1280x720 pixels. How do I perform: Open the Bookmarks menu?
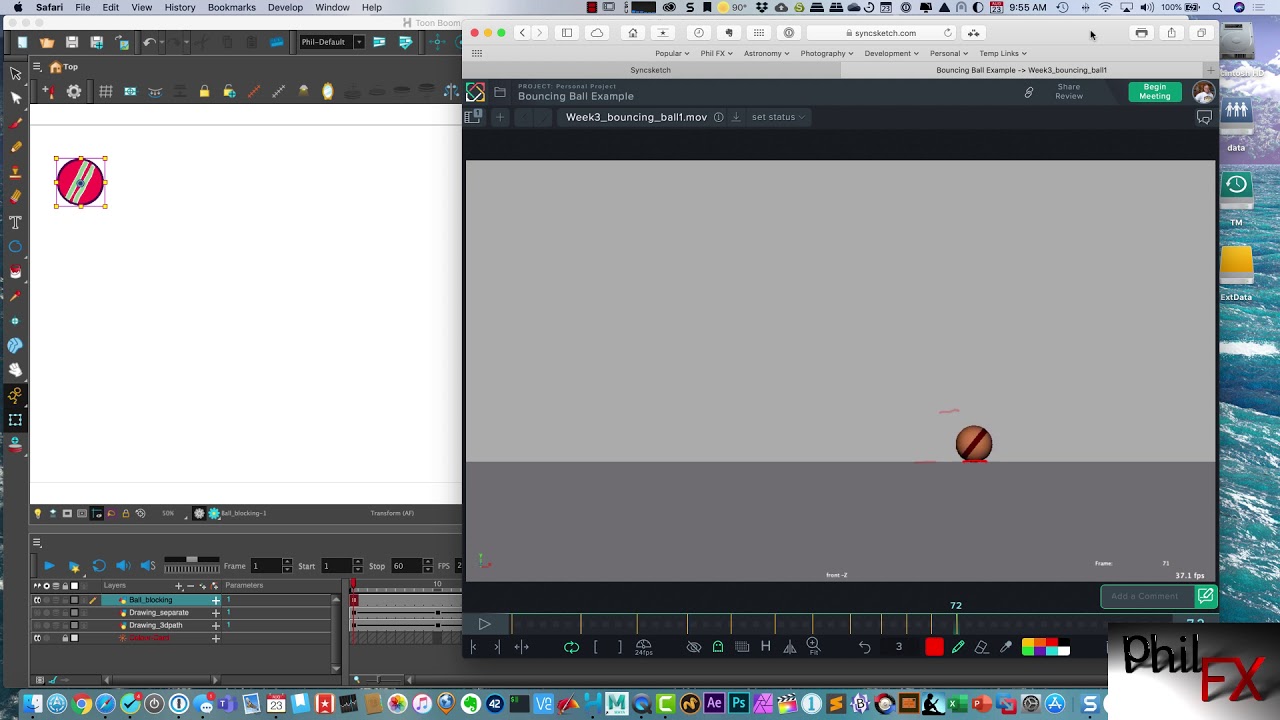click(x=231, y=7)
